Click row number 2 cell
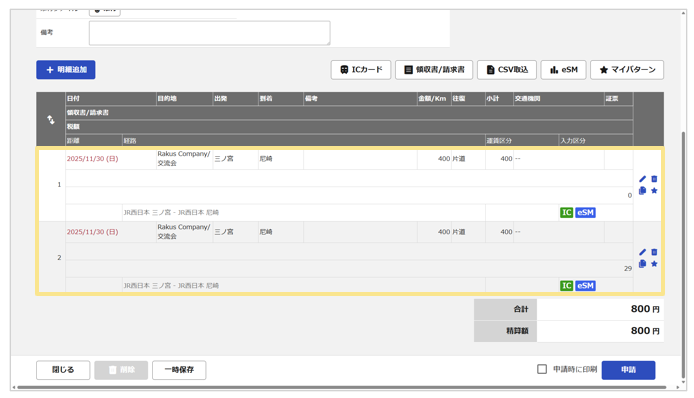 coord(52,258)
